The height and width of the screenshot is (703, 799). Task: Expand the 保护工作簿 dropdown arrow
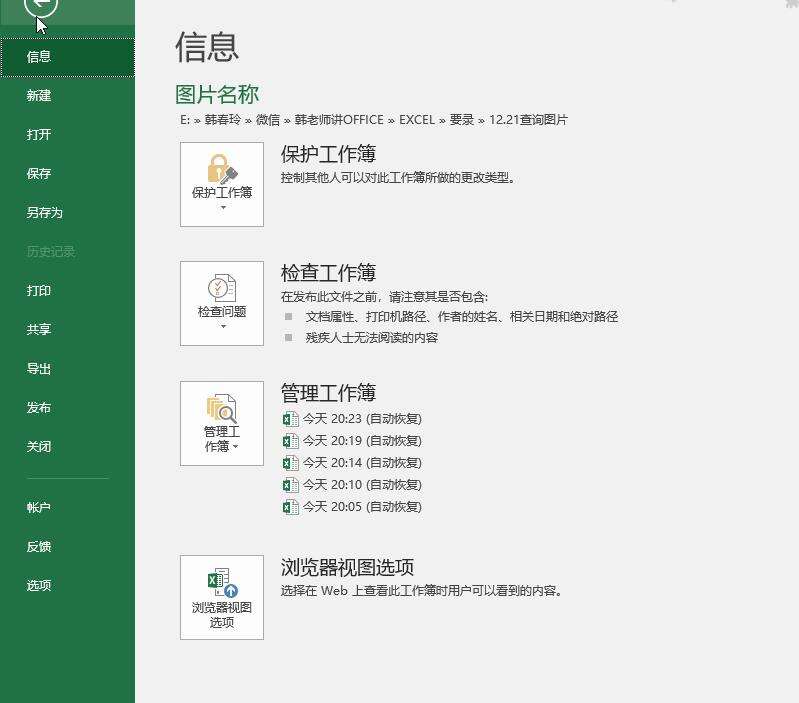pos(223,207)
